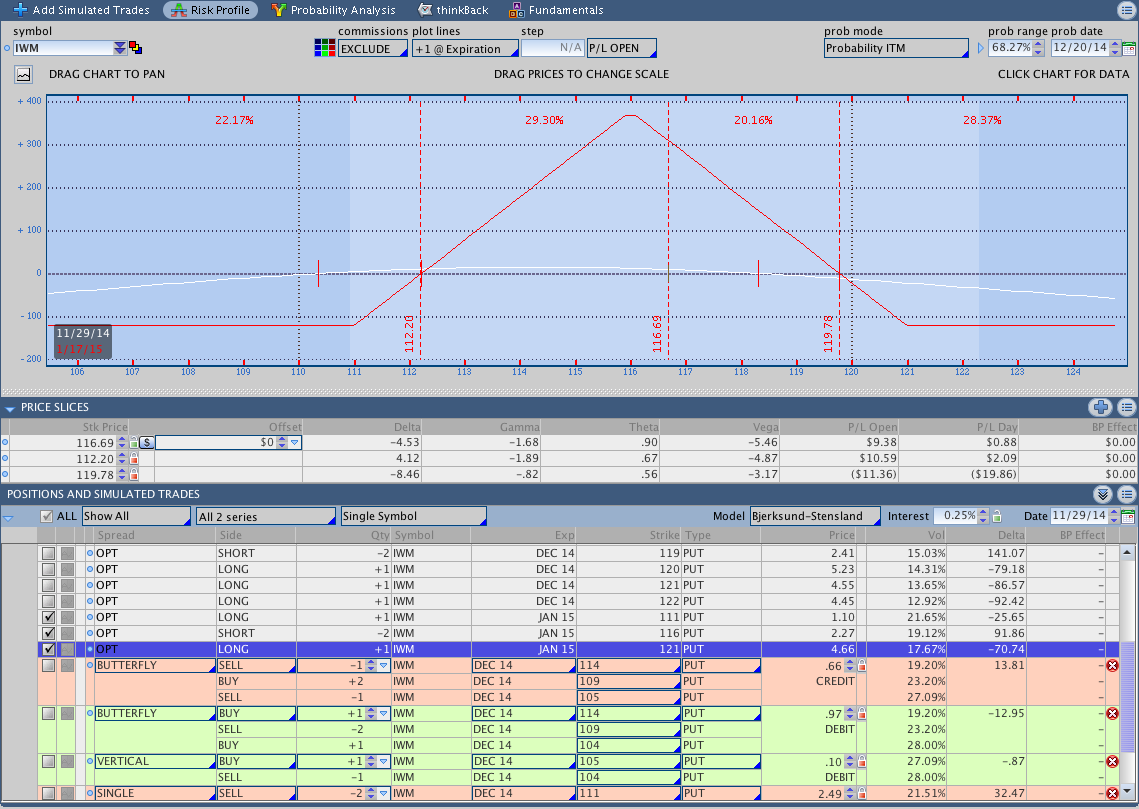The width and height of the screenshot is (1139, 809).
Task: Toggle the lock icon on the 119.78 slice
Action: [134, 474]
